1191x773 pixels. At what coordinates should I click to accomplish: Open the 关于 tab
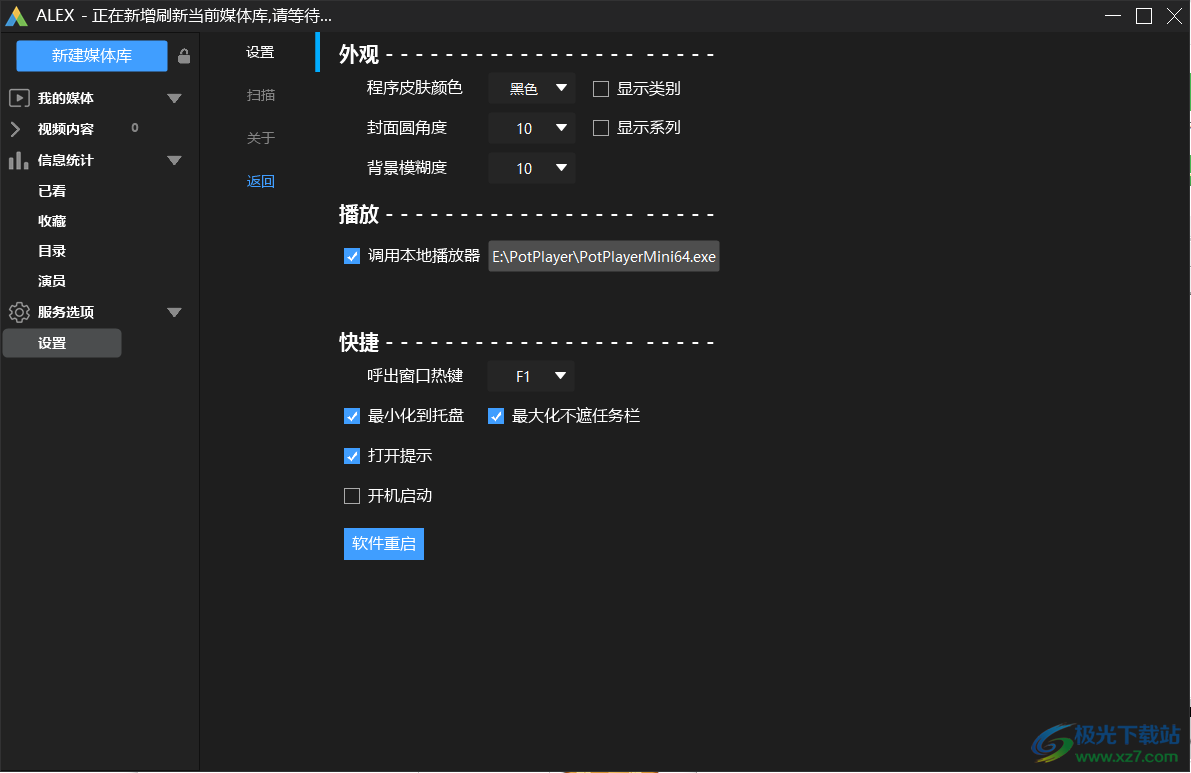(260, 137)
